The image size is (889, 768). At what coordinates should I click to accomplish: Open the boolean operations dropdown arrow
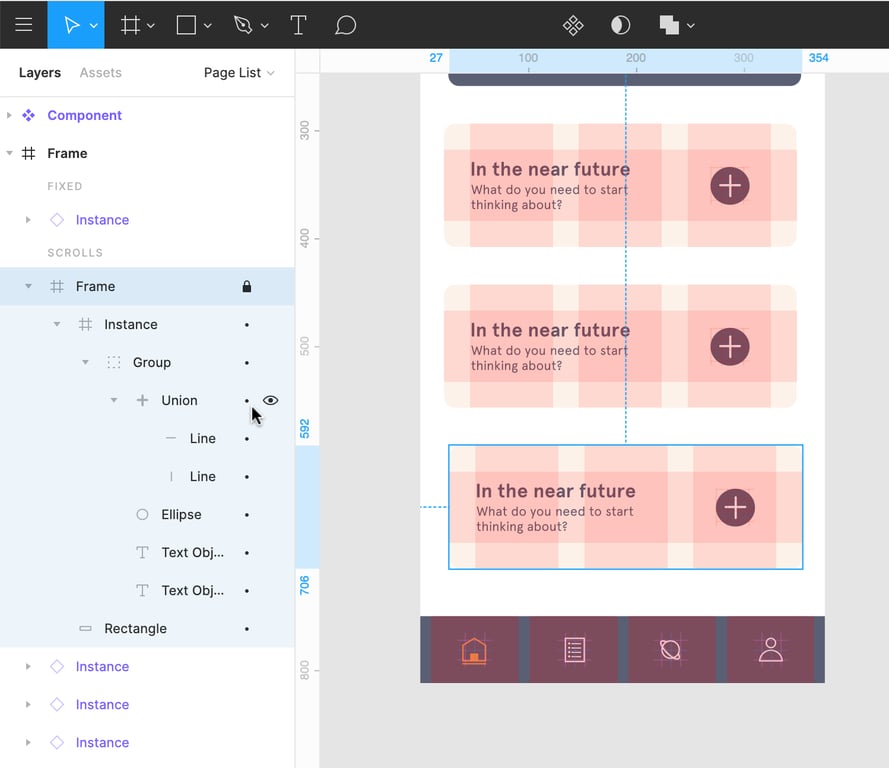pyautogui.click(x=691, y=25)
